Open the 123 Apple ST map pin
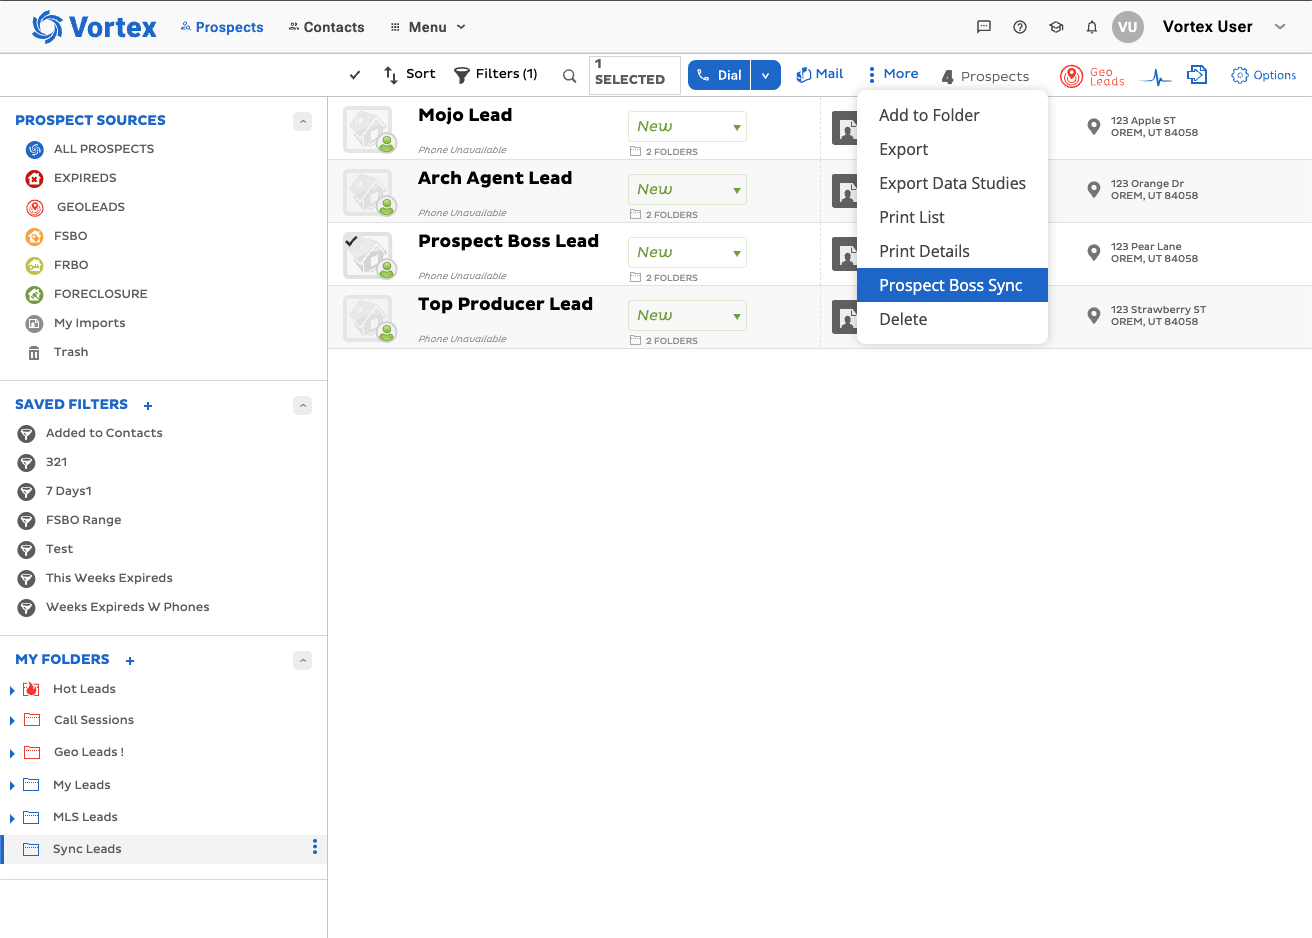1312x938 pixels. coord(1094,127)
